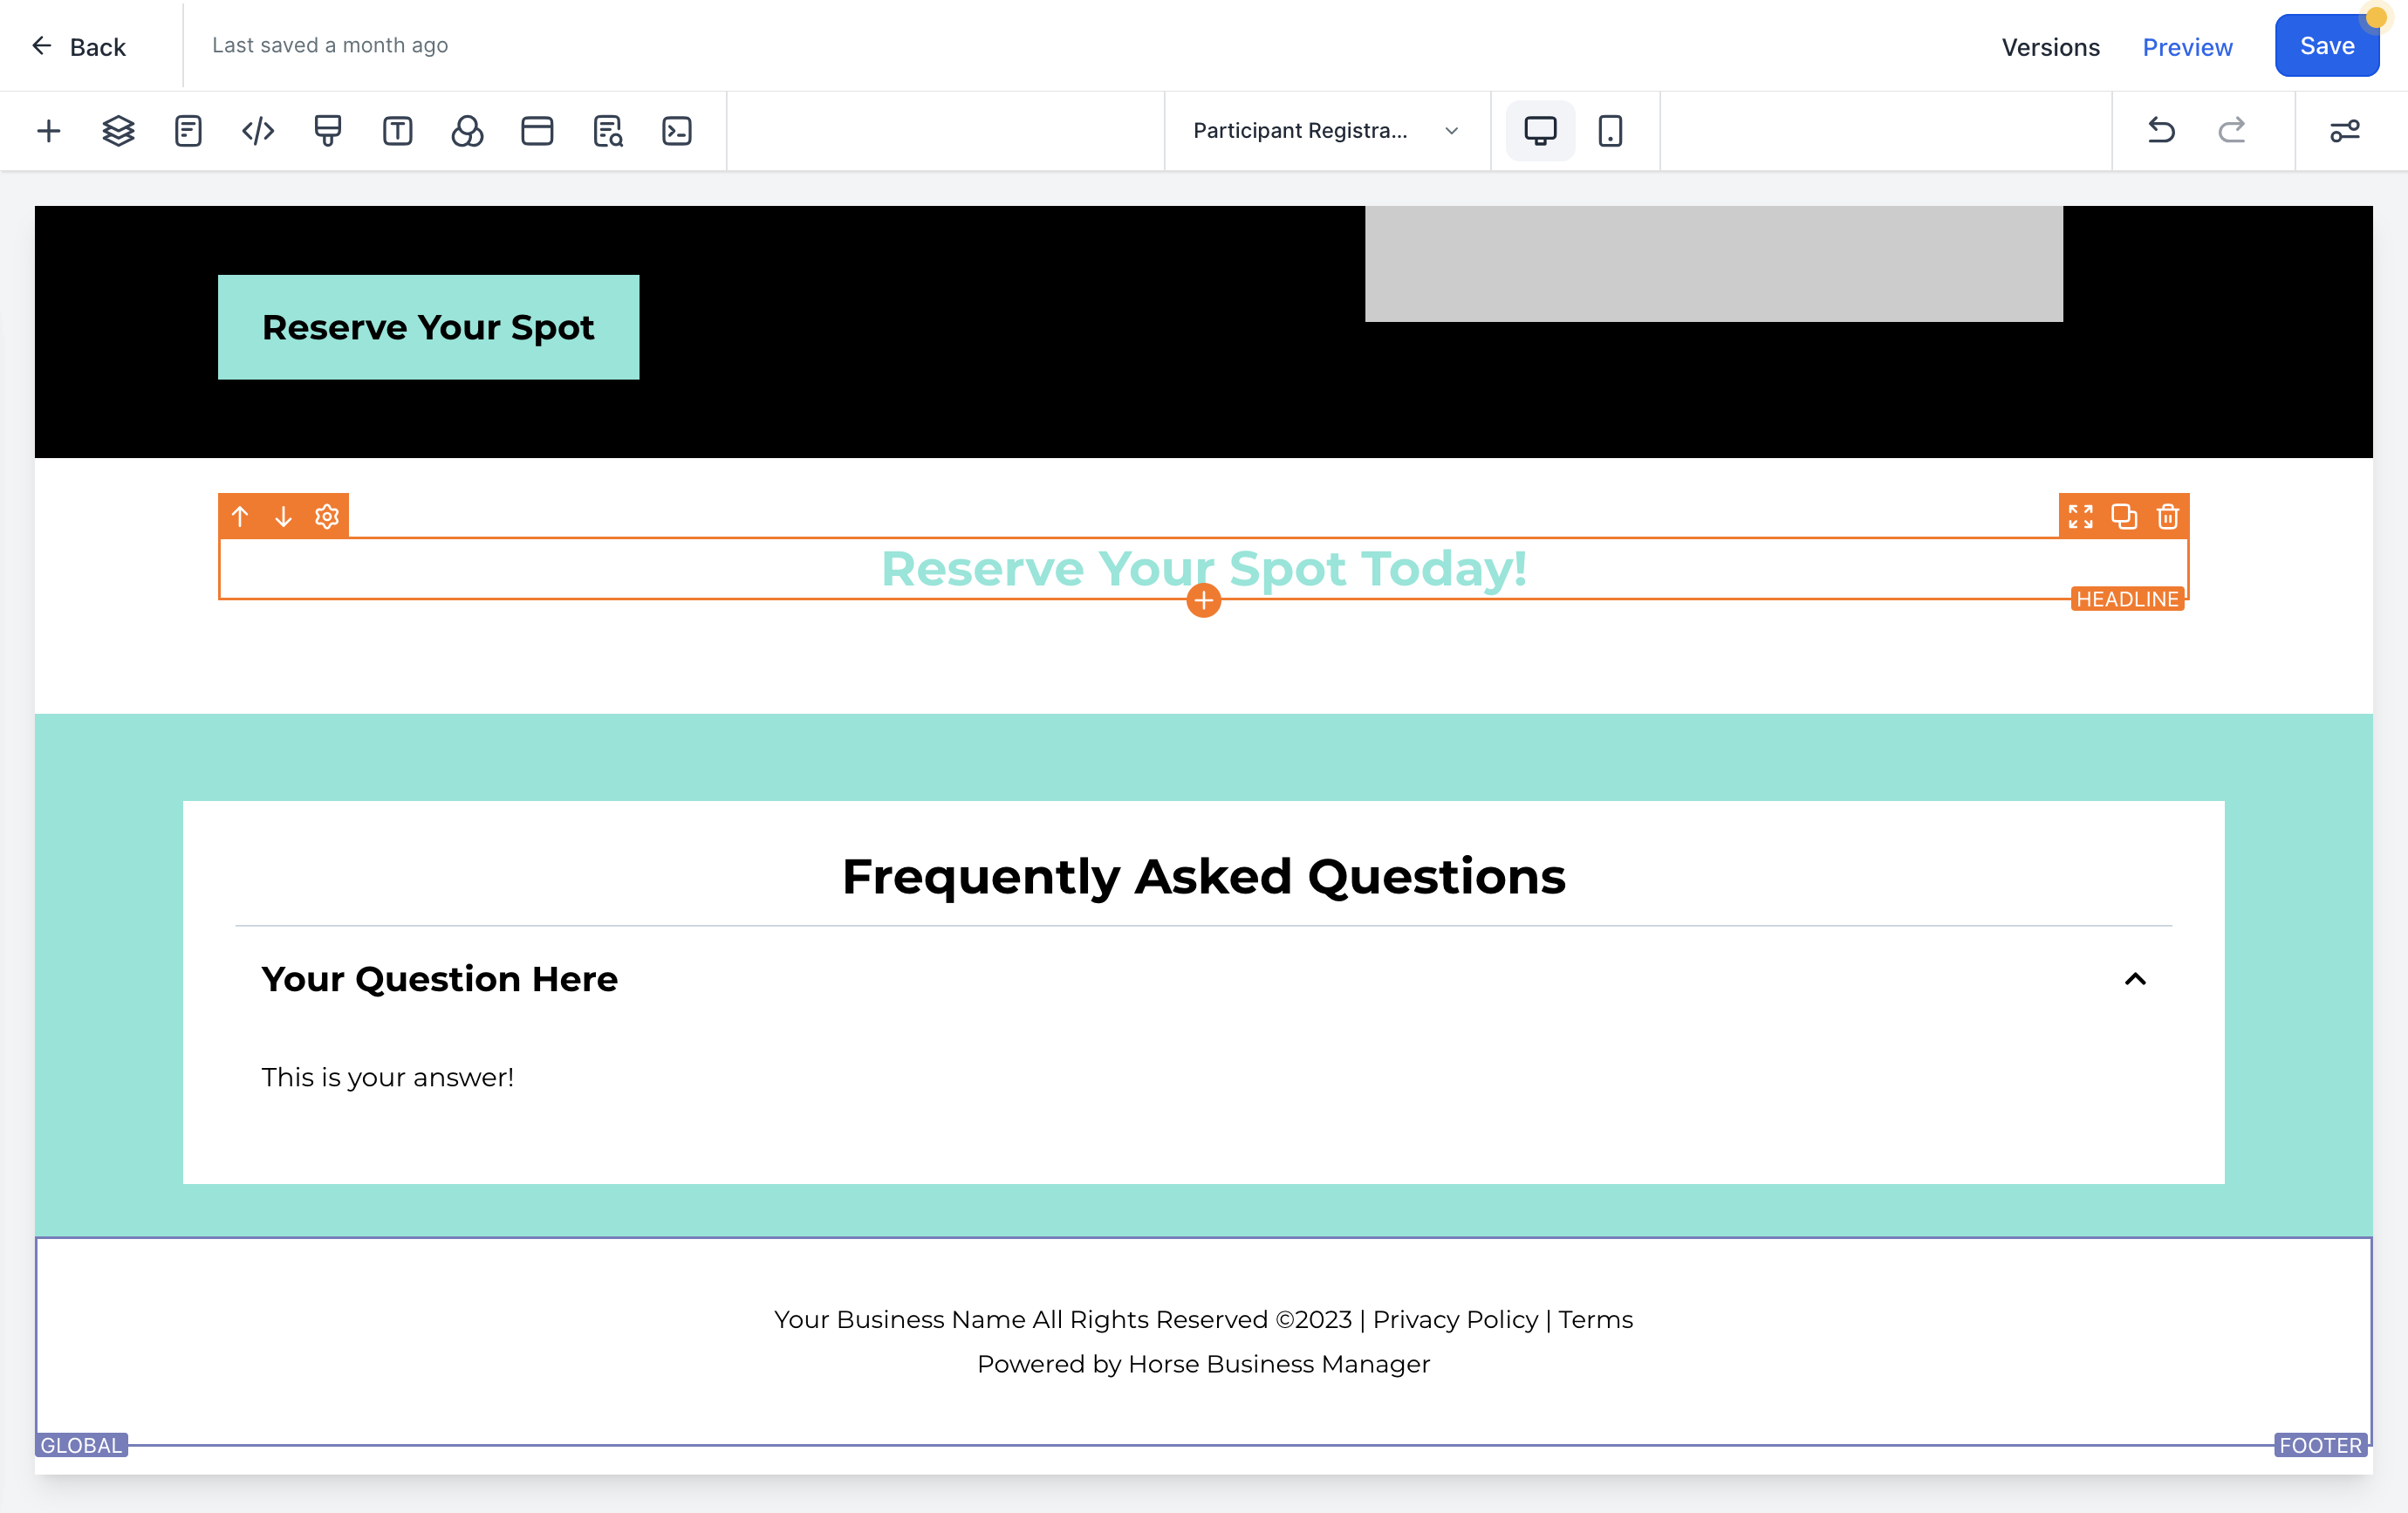Open the SEO page search icon
This screenshot has height=1513, width=2408.
607,131
